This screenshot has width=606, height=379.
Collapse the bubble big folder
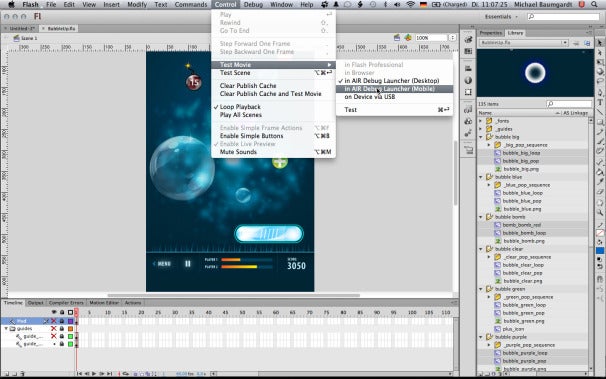coord(481,137)
